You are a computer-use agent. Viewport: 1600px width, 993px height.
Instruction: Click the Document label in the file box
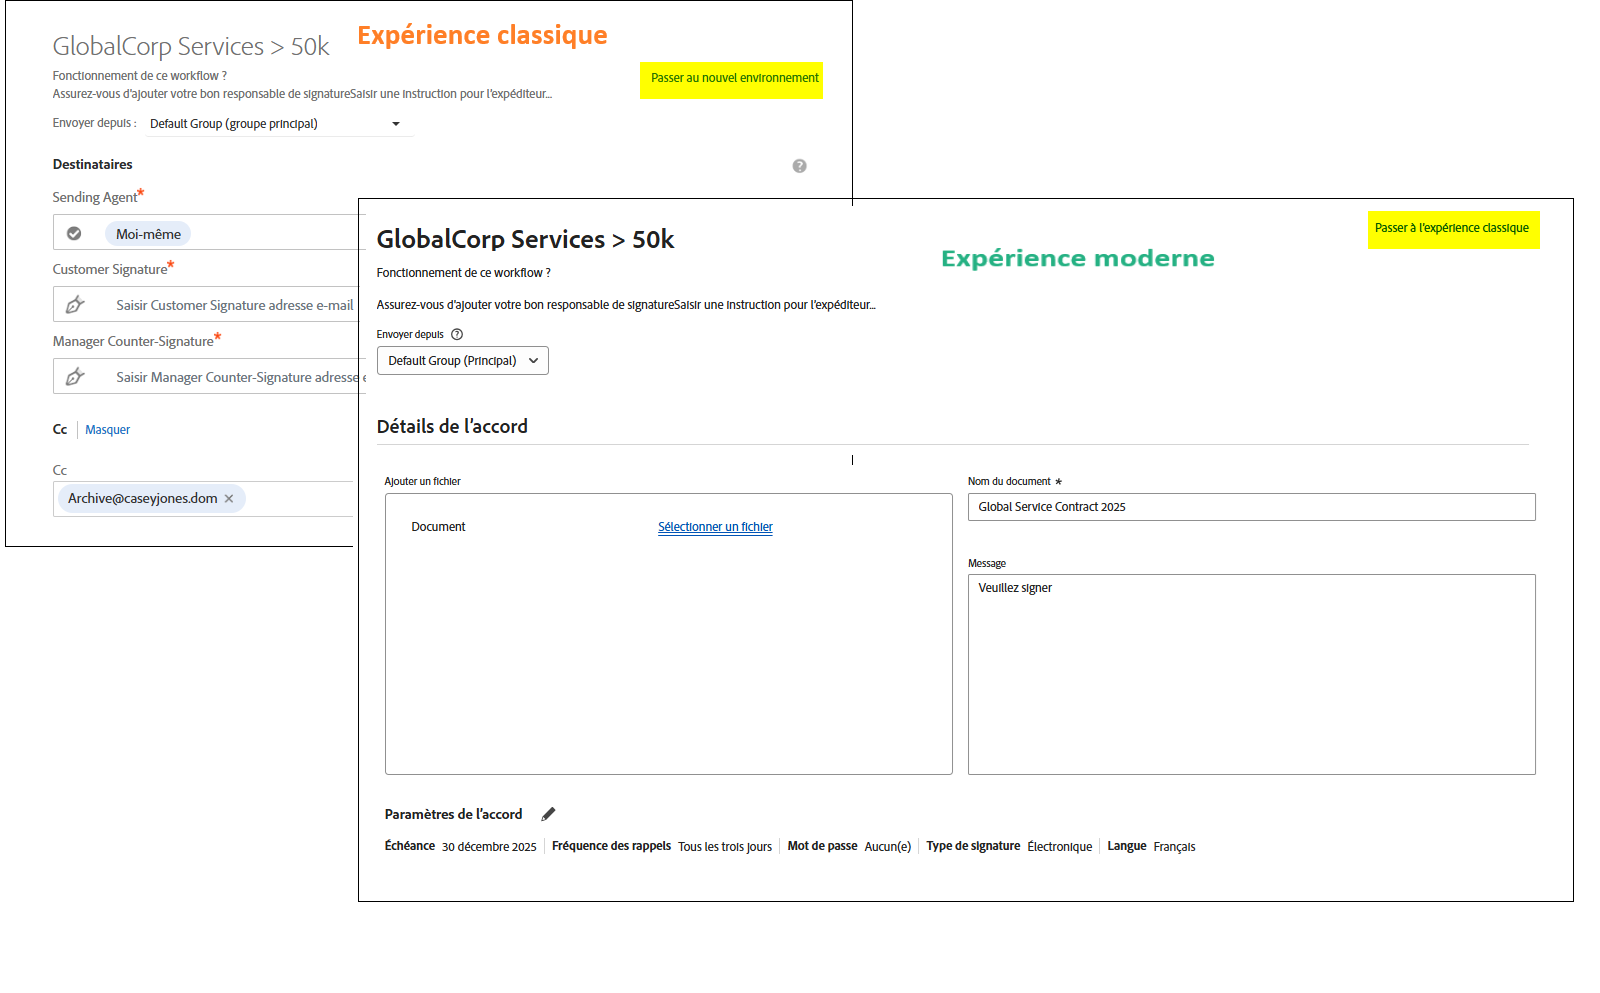coord(438,527)
